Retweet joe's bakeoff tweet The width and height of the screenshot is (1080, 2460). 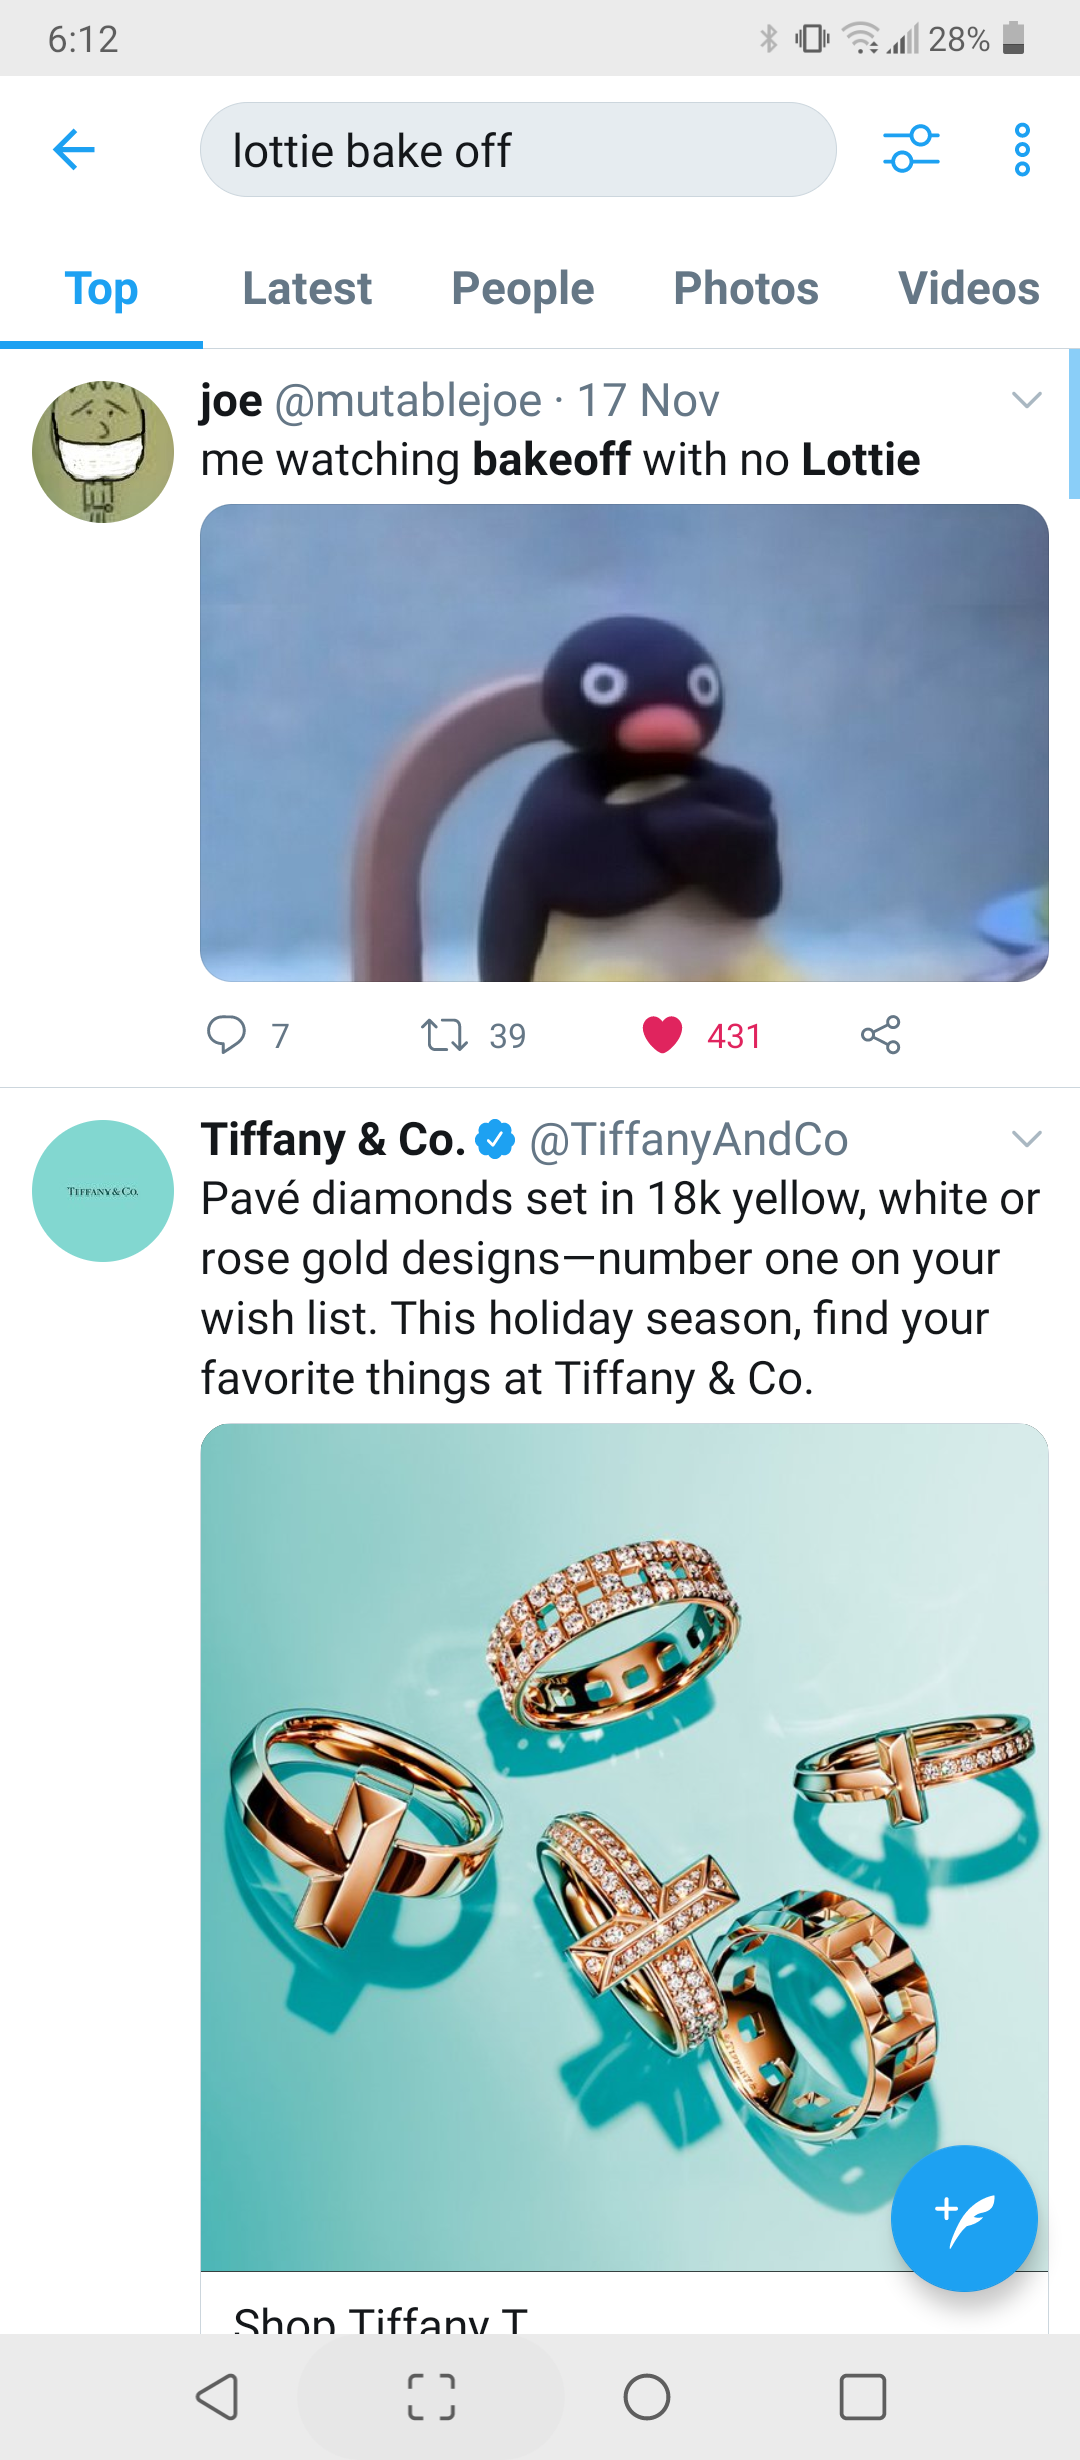click(x=444, y=1035)
